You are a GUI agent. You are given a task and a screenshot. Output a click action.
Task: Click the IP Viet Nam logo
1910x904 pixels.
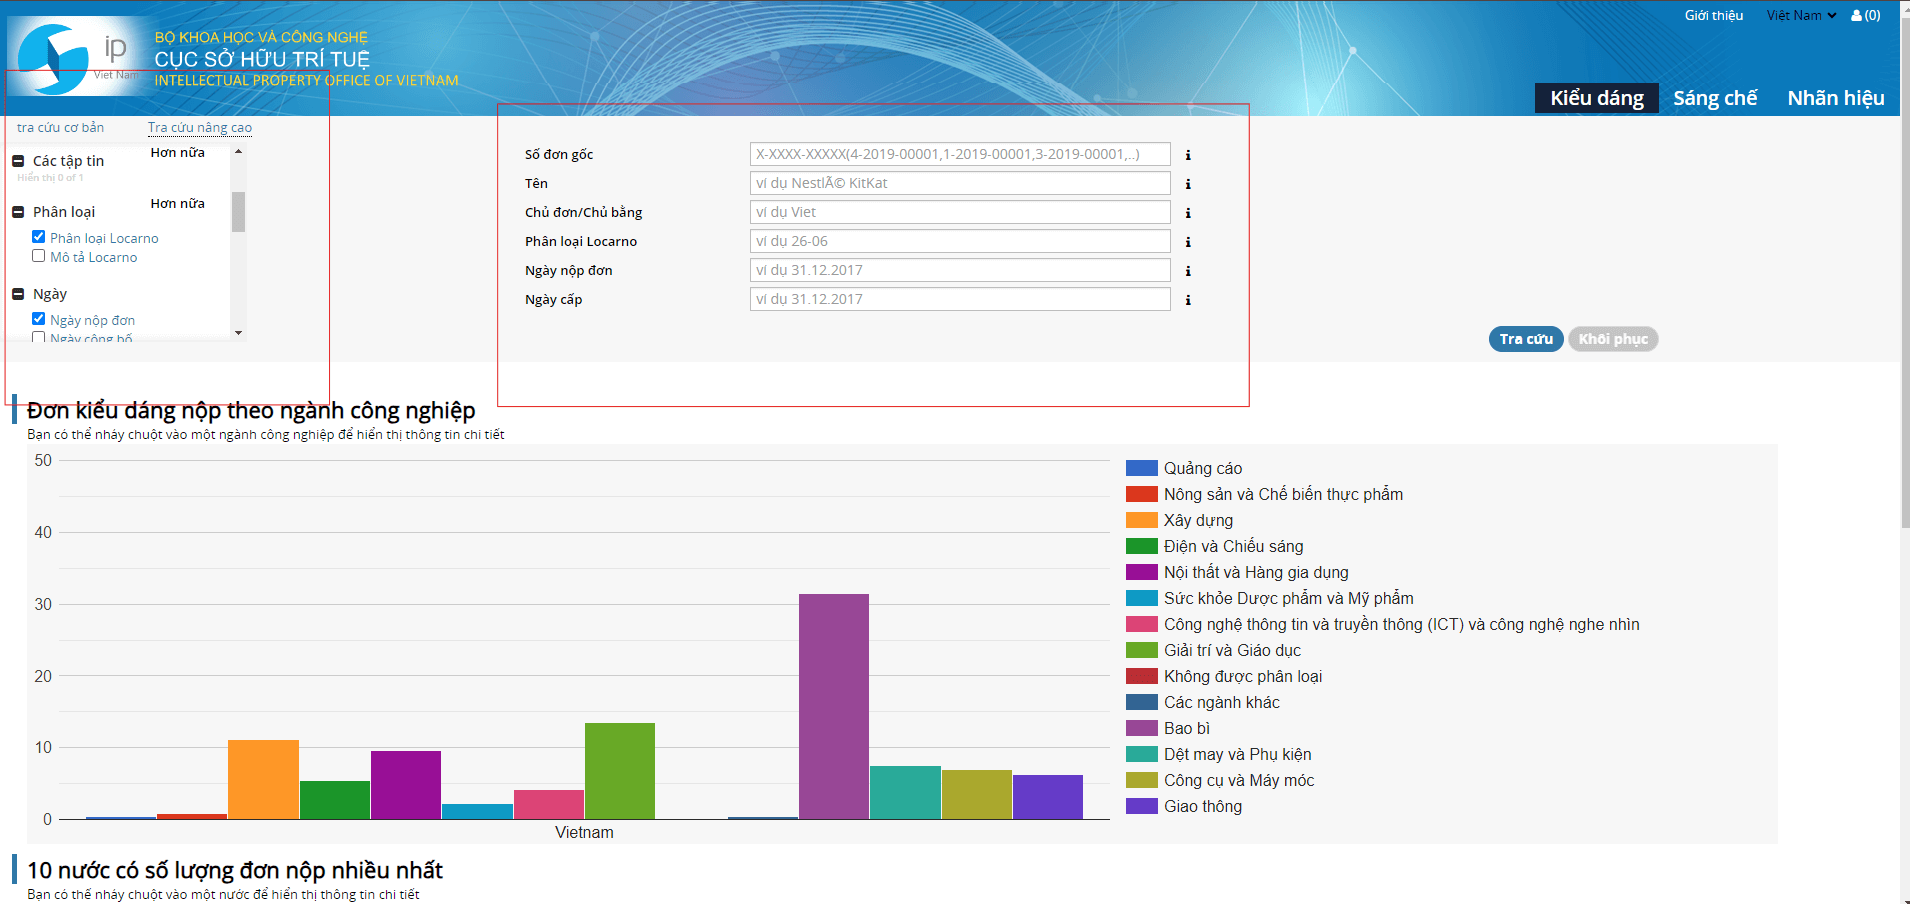click(75, 59)
